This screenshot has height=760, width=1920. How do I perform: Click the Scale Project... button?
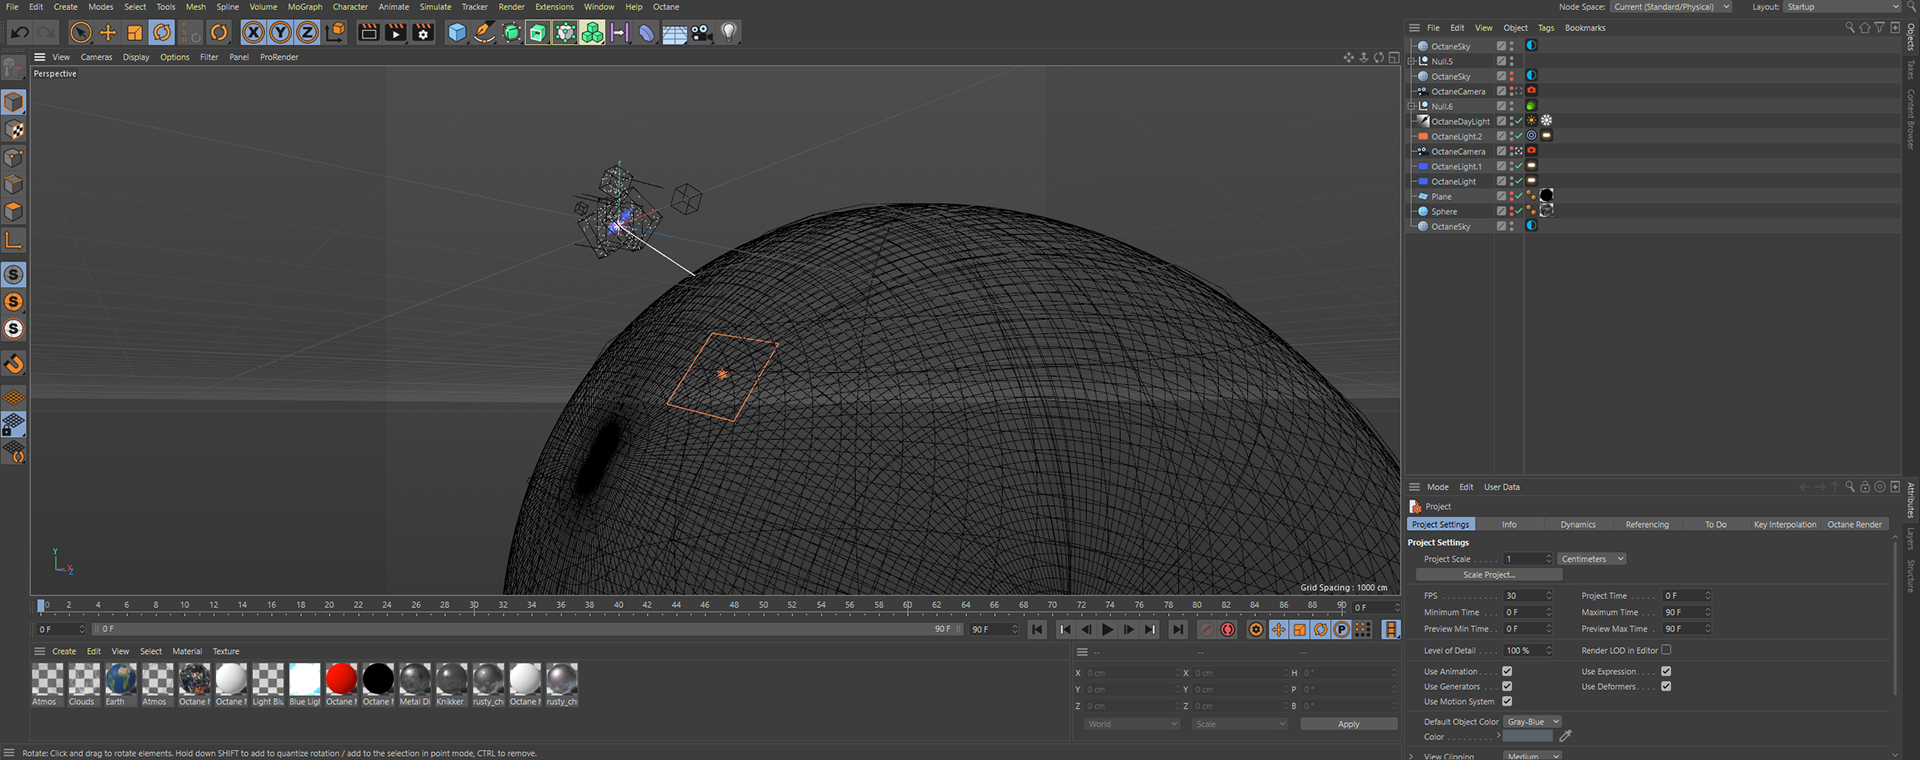pyautogui.click(x=1488, y=575)
